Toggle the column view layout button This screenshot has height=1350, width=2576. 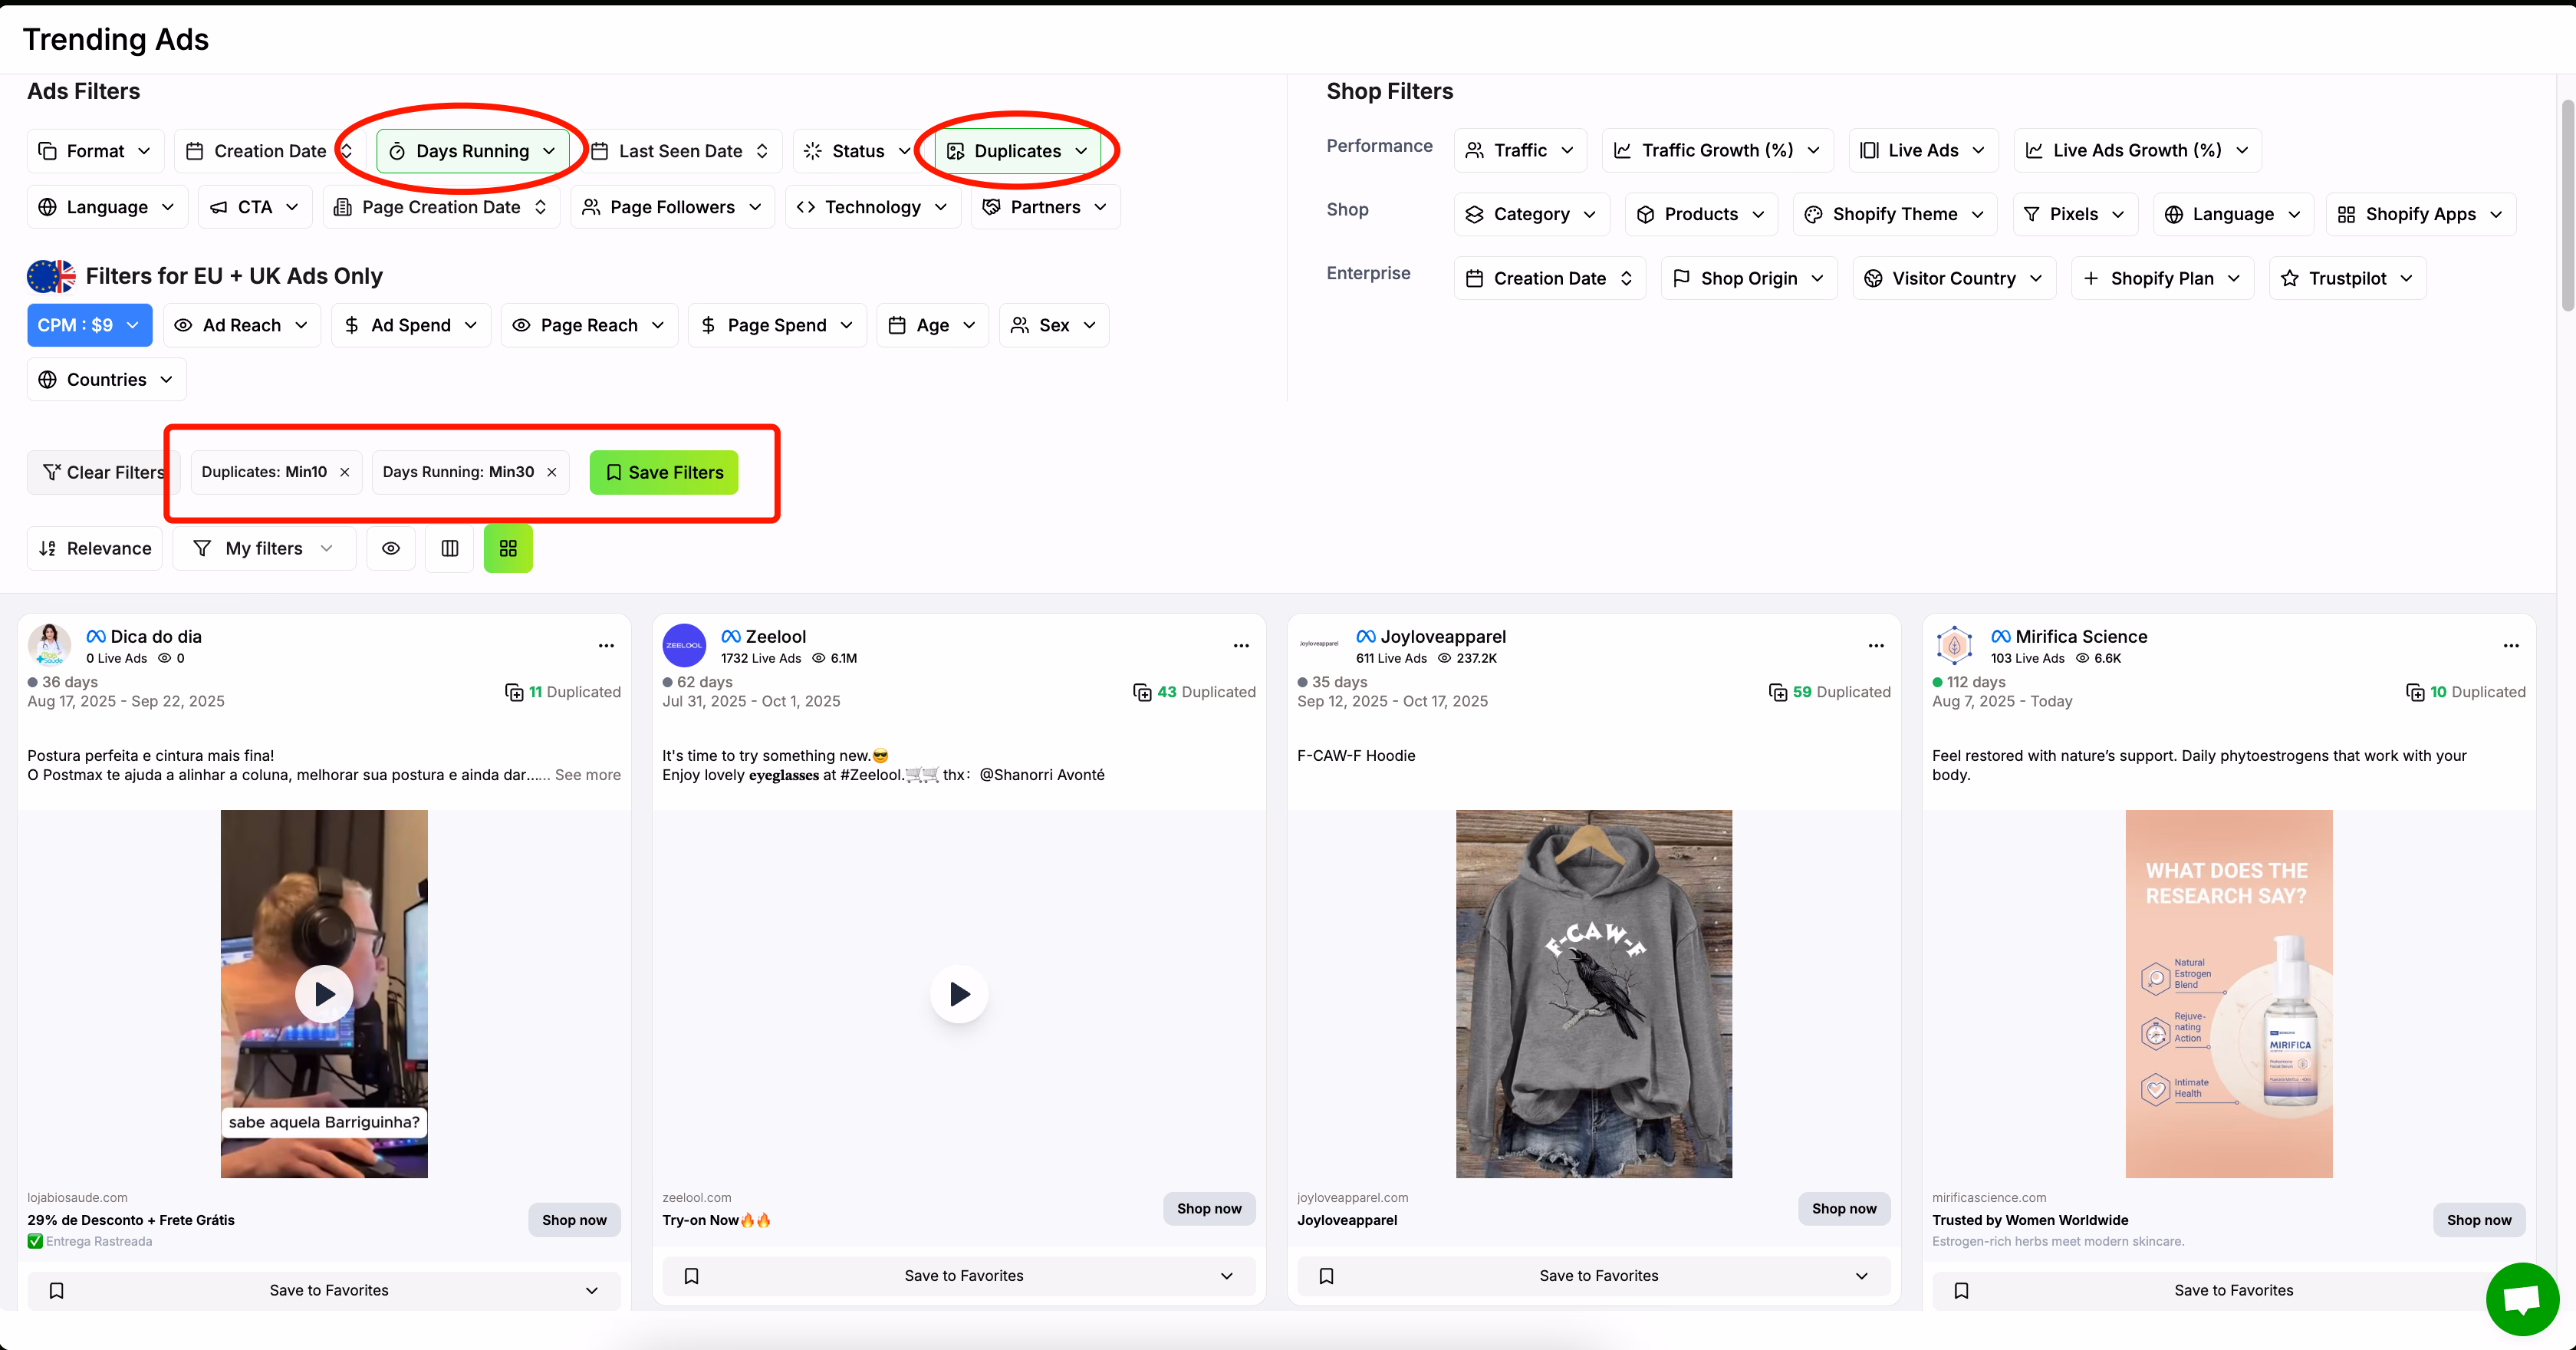click(449, 548)
